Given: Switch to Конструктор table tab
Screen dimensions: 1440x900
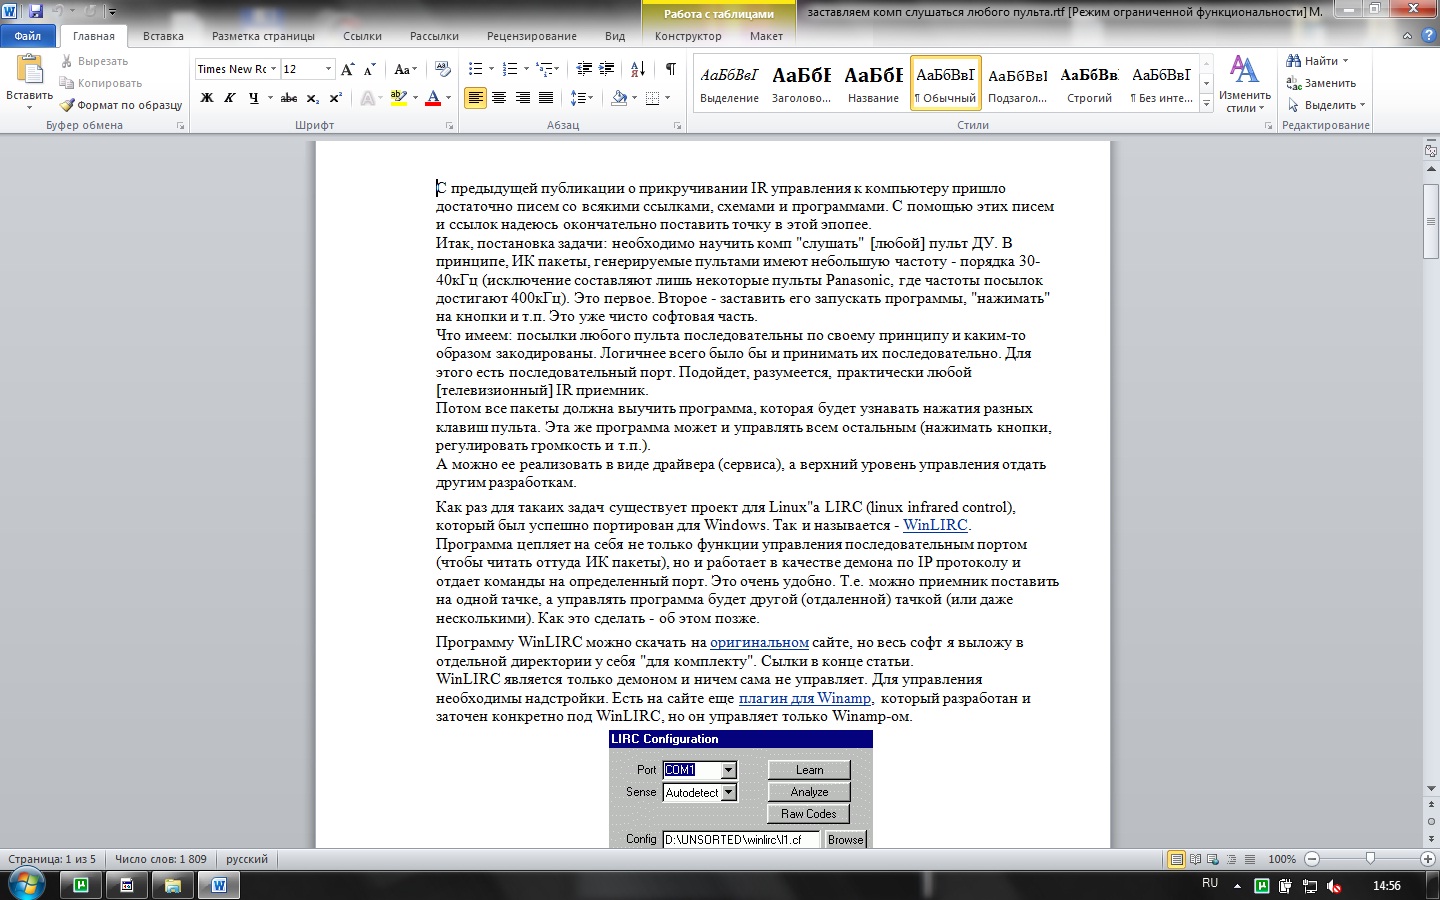Looking at the screenshot, I should [x=688, y=36].
